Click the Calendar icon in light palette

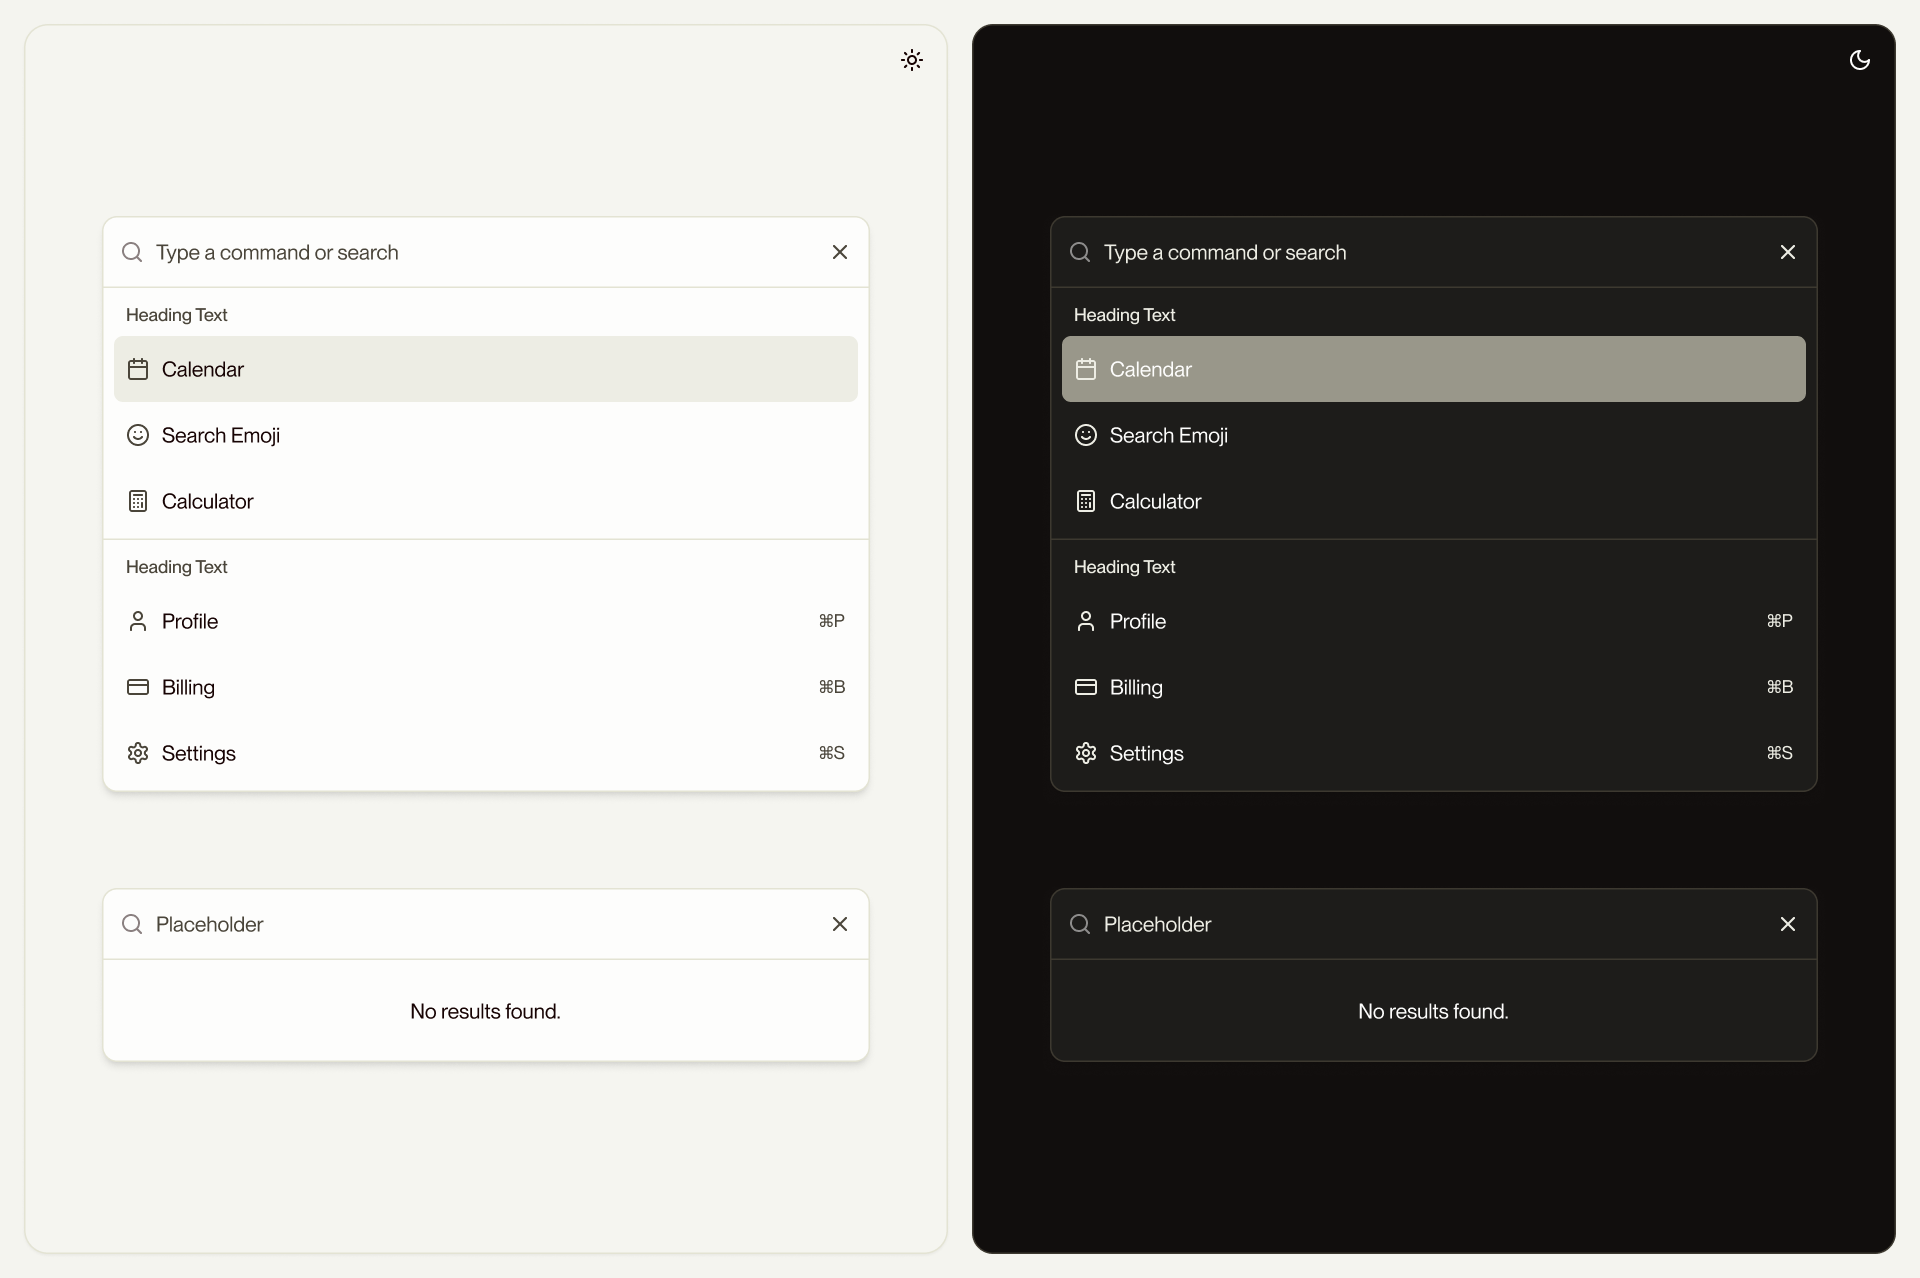[138, 369]
